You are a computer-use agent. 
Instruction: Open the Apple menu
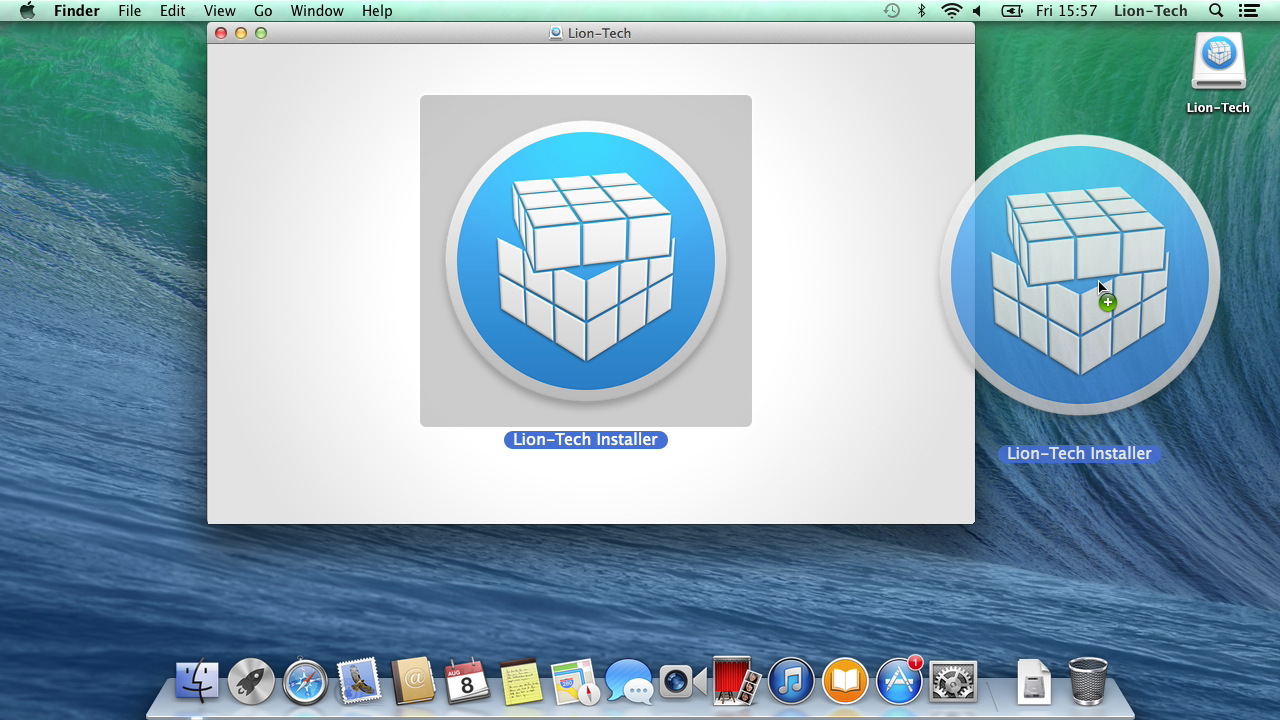(x=27, y=11)
